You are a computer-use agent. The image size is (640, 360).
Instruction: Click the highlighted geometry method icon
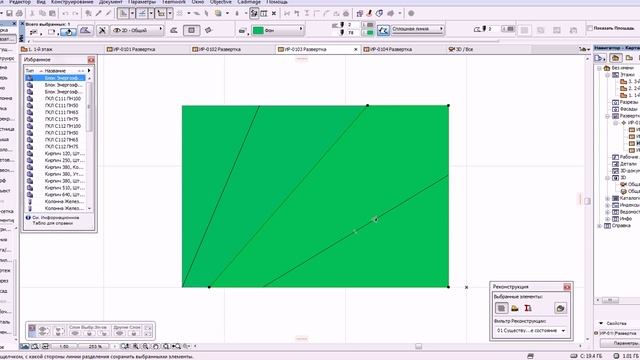coord(68,31)
